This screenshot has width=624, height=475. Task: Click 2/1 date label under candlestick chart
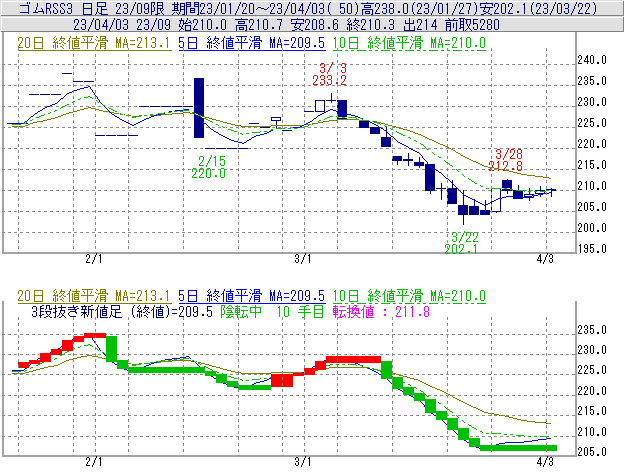pos(94,259)
